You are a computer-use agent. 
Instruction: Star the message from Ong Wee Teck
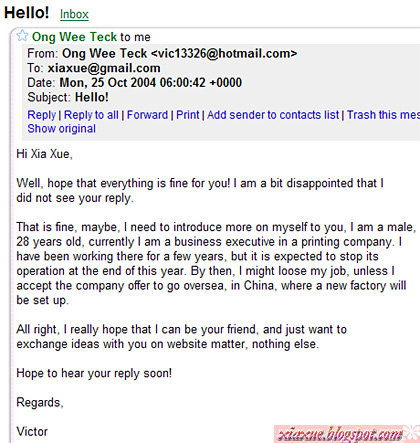click(22, 35)
